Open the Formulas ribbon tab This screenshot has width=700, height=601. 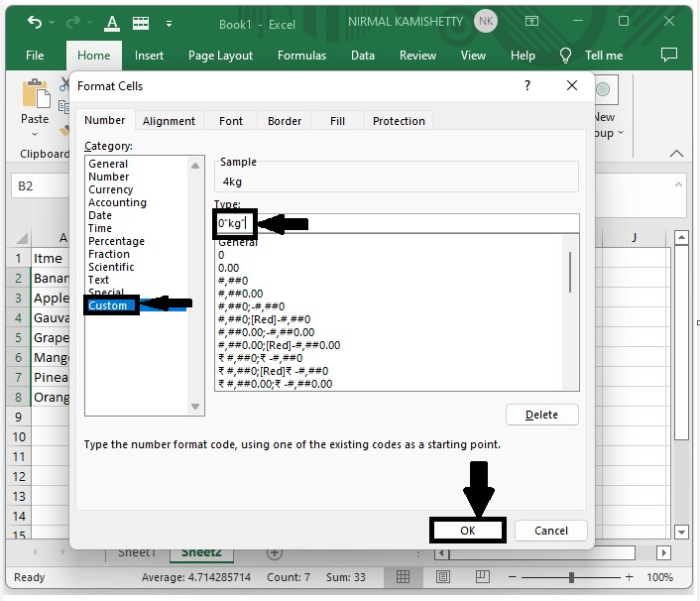click(302, 55)
